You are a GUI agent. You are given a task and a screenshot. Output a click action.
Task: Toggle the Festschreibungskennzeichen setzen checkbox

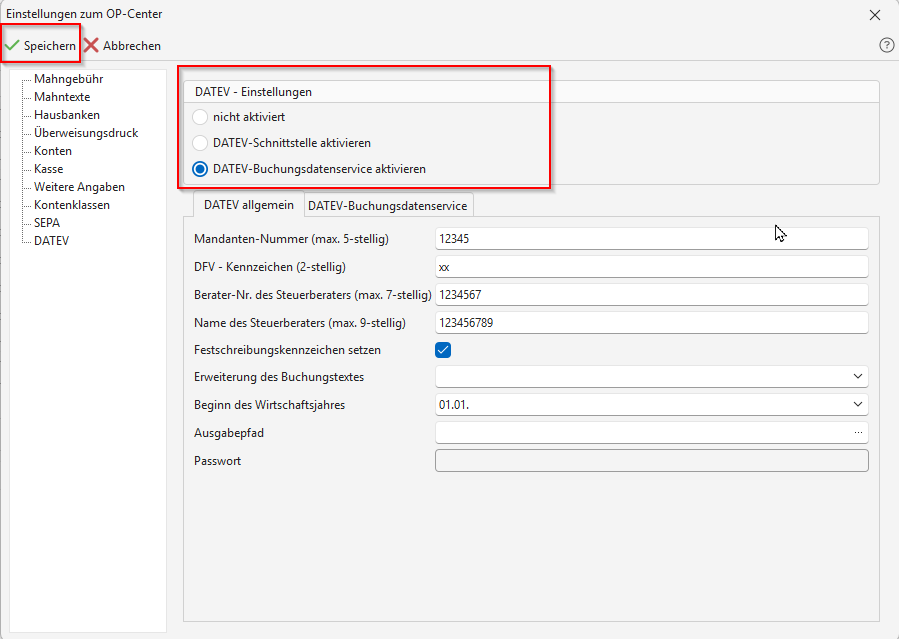[x=443, y=350]
